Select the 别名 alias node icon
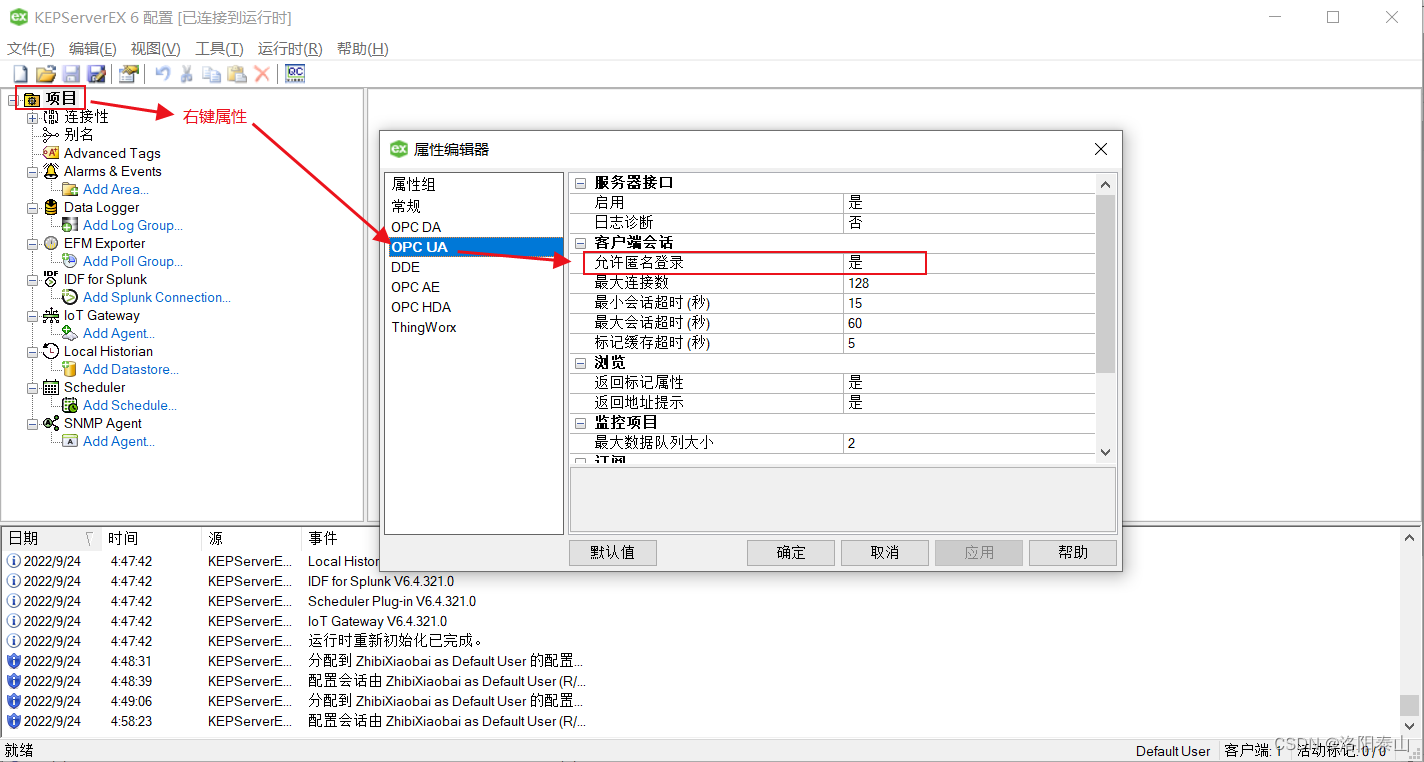Screen dimensions: 1424x762 (x=51, y=135)
